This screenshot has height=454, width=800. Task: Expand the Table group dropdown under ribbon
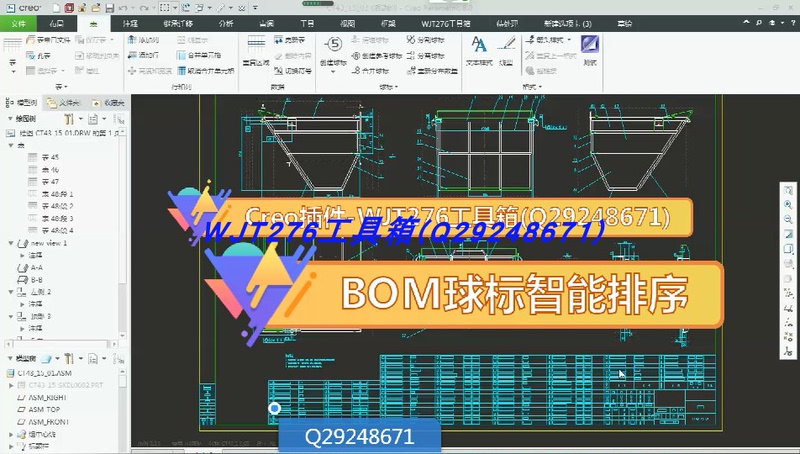point(66,87)
